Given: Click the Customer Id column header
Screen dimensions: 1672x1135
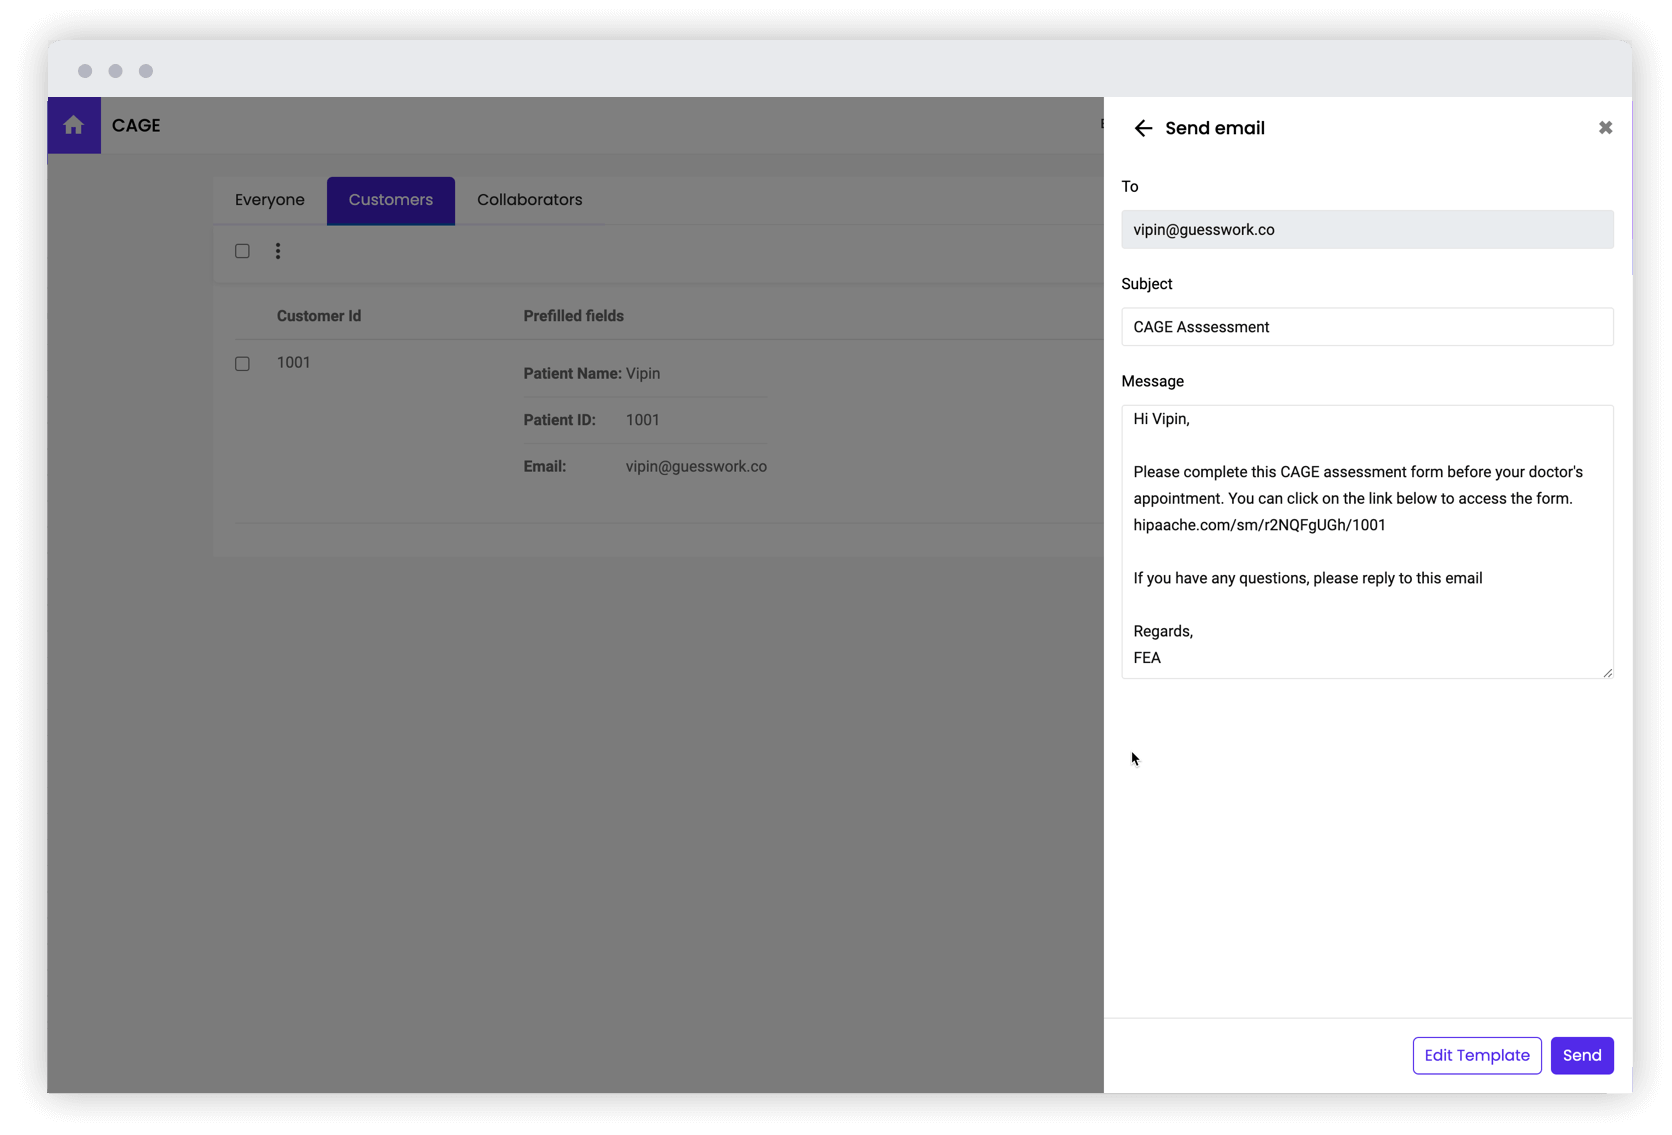Looking at the screenshot, I should (318, 315).
